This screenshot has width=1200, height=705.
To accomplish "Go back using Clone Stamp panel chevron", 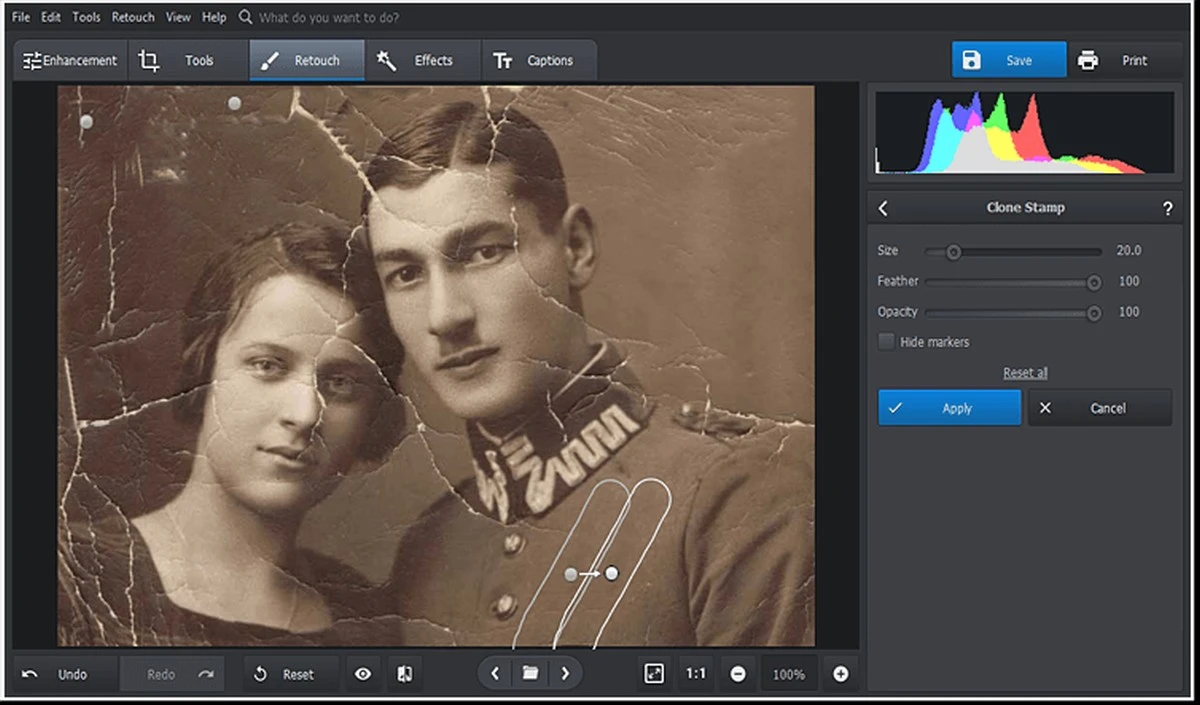I will click(883, 208).
